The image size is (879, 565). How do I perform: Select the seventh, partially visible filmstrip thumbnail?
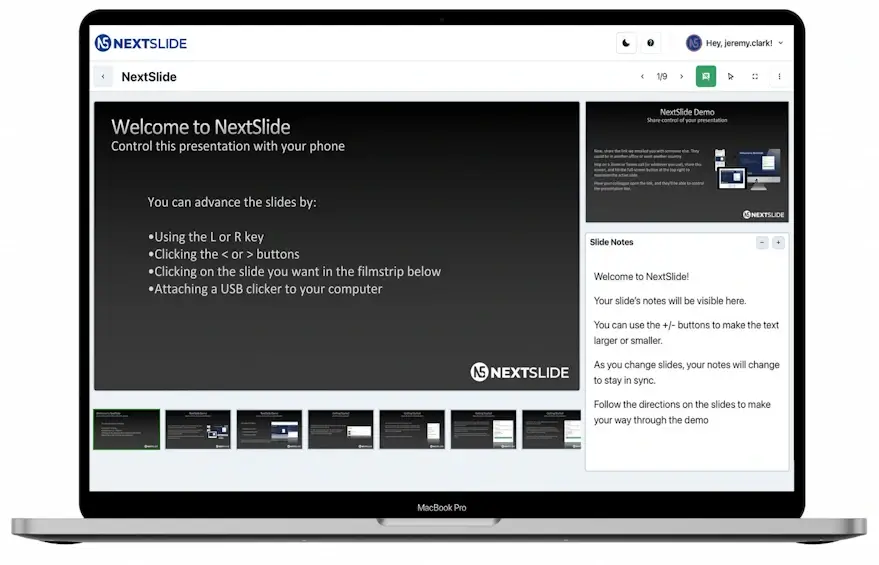[x=552, y=429]
